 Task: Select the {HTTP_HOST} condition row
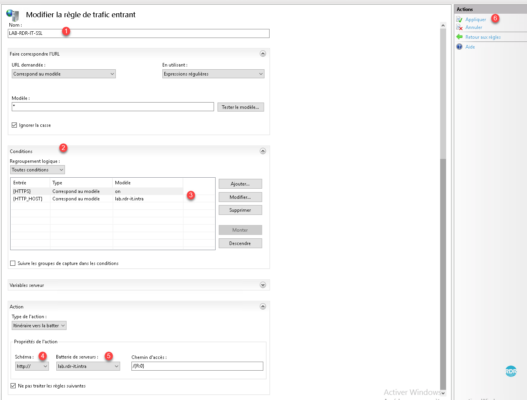click(97, 199)
